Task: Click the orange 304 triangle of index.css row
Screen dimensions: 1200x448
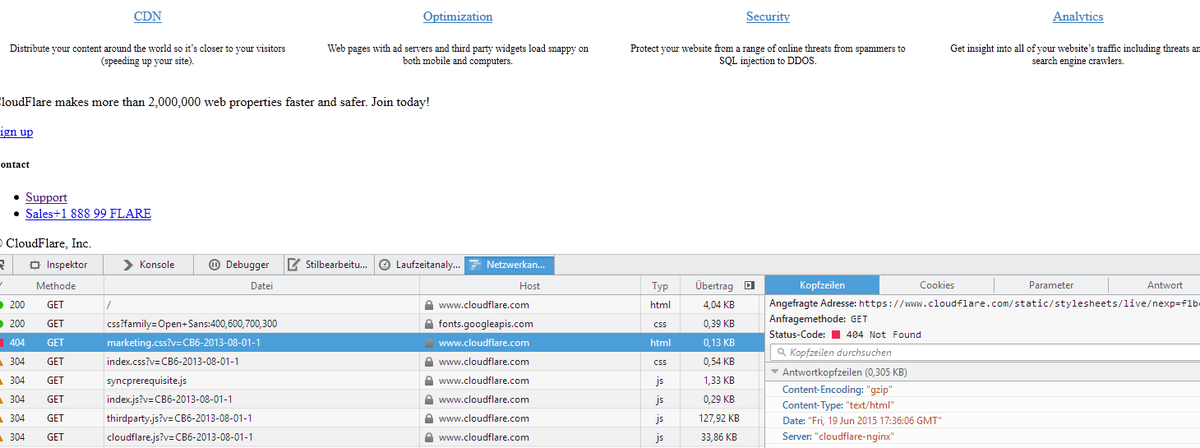Action: point(3,362)
